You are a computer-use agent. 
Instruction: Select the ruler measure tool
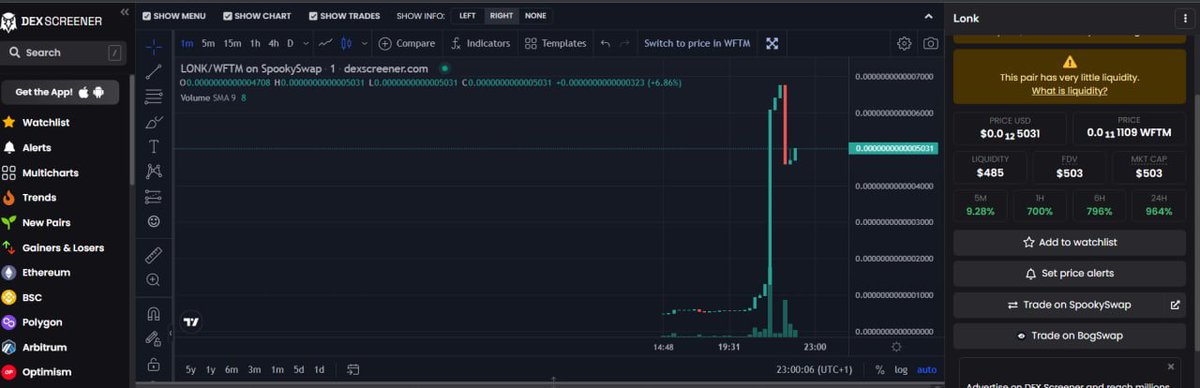[154, 255]
